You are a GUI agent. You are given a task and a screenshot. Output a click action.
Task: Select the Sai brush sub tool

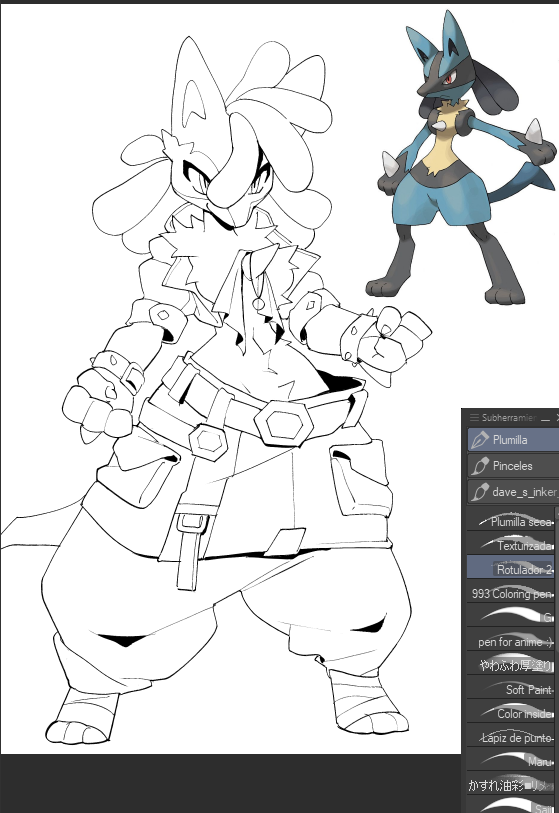511,804
